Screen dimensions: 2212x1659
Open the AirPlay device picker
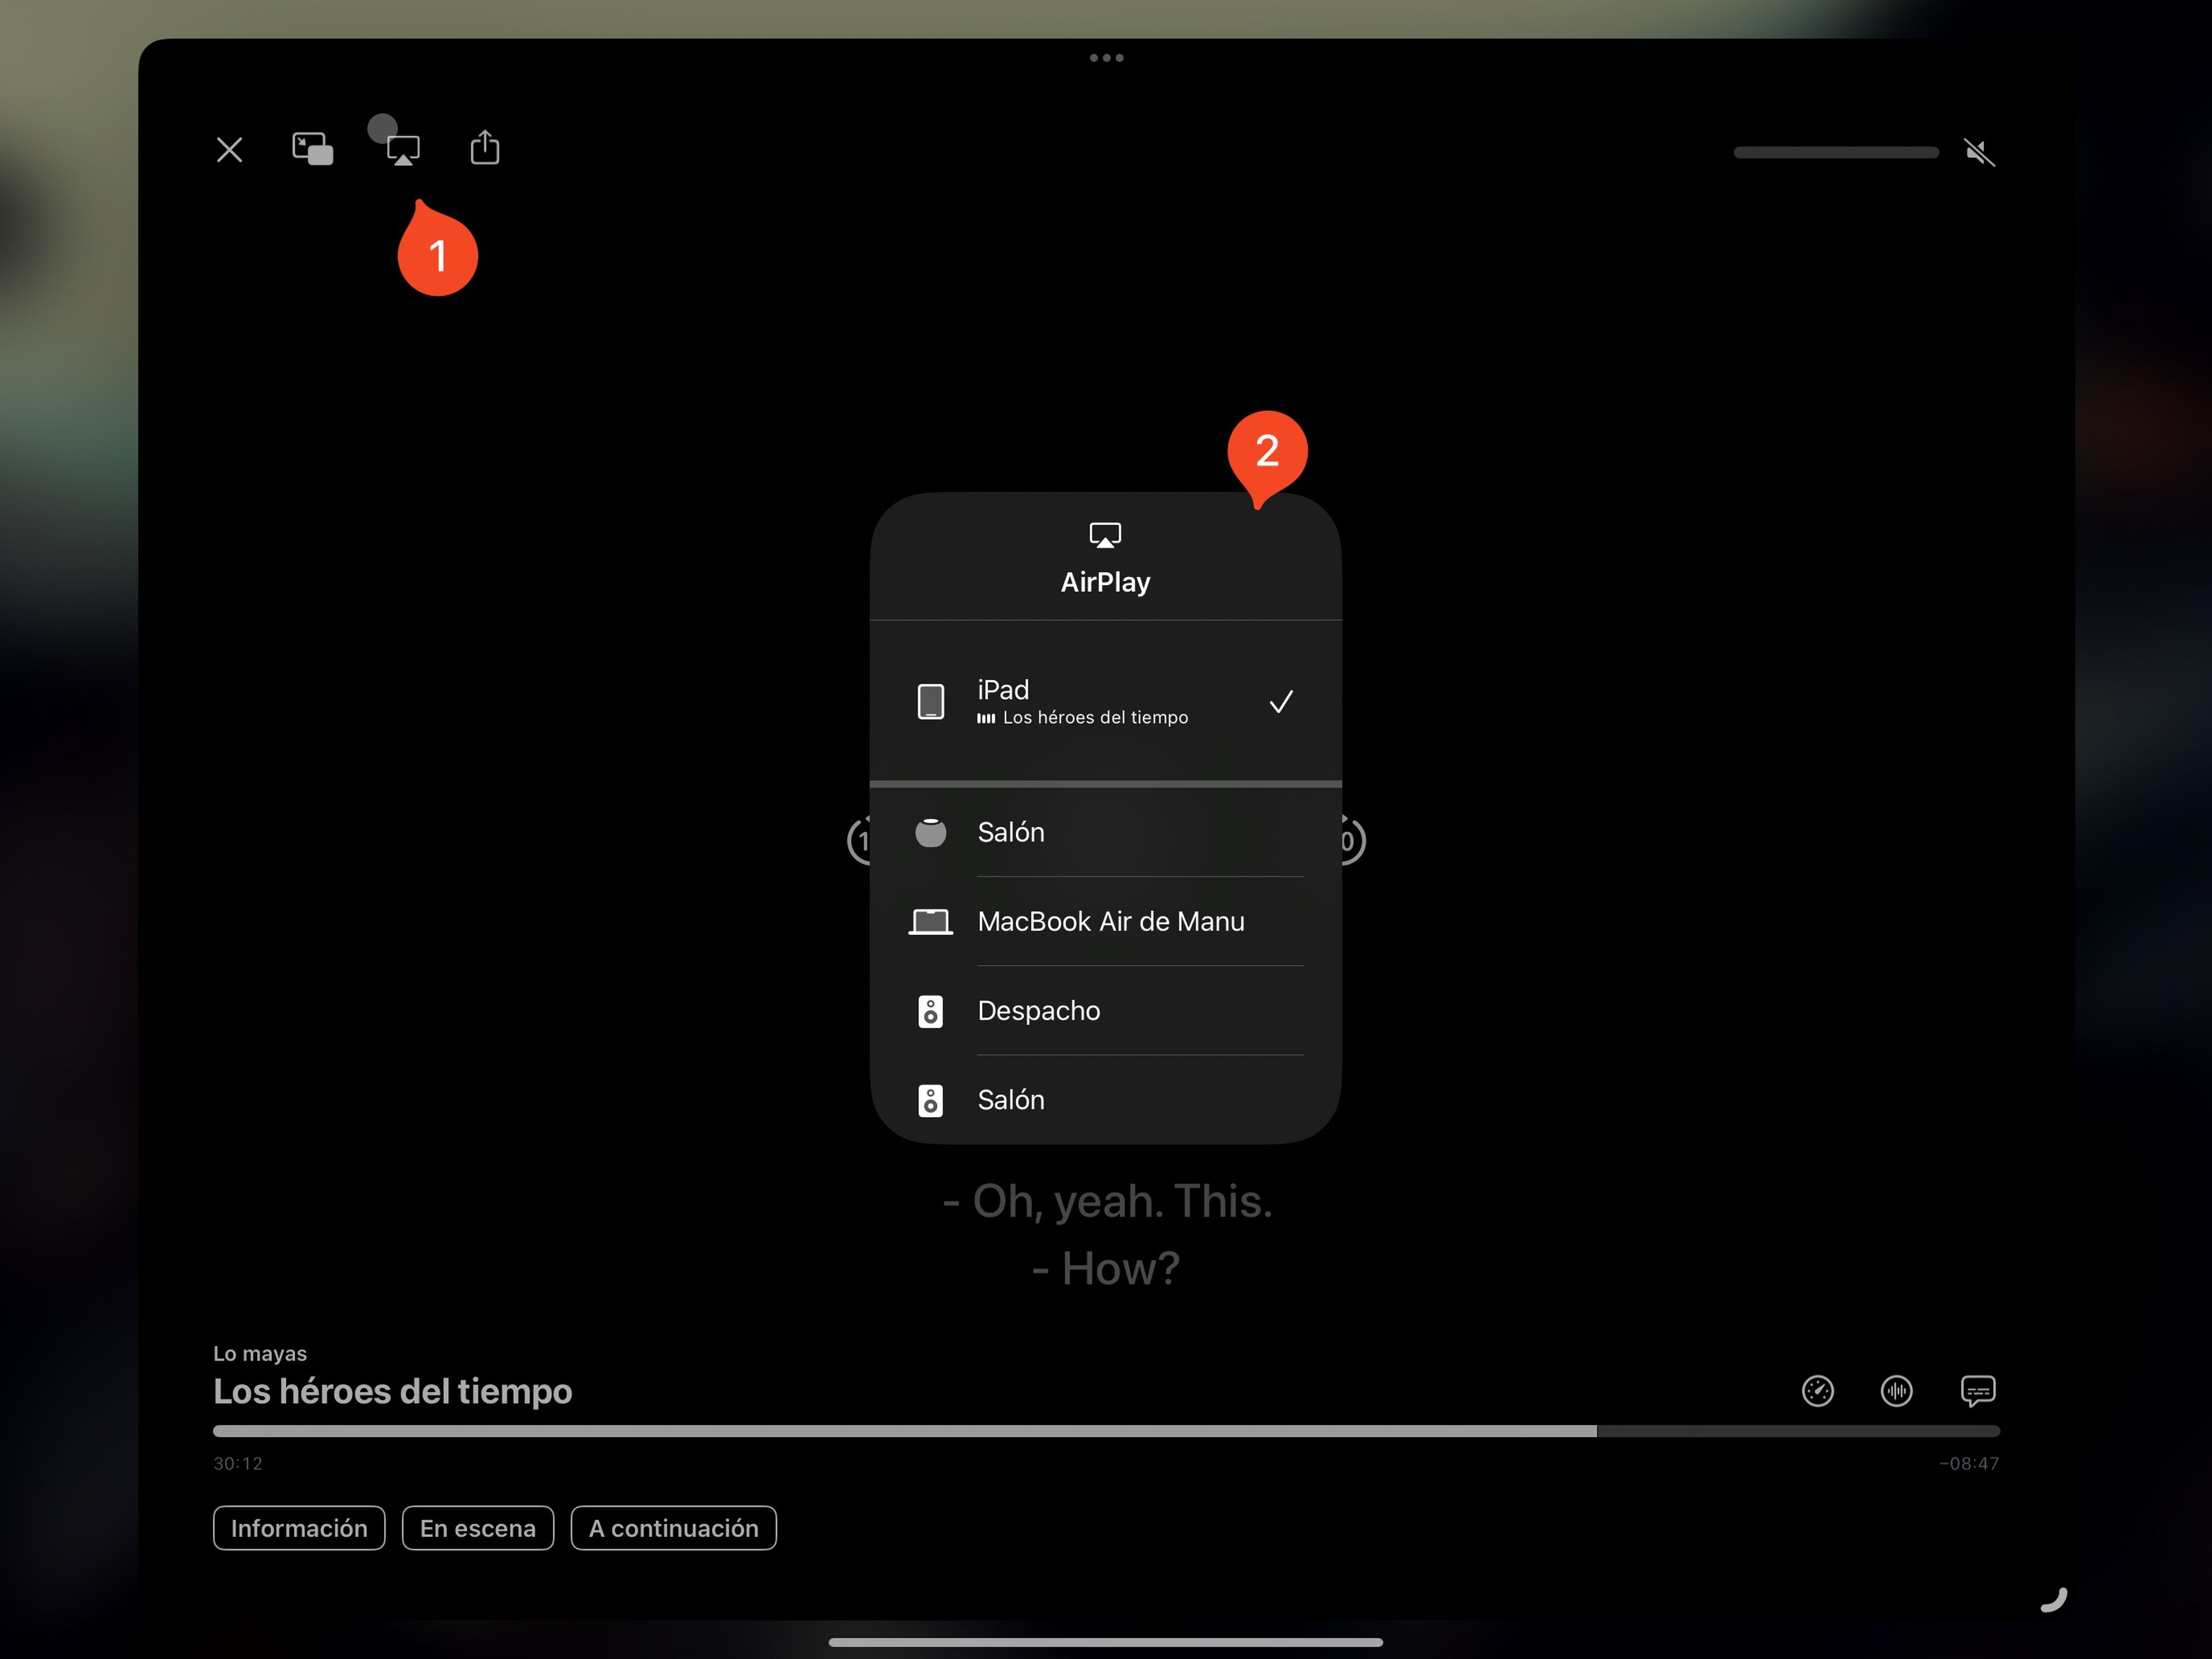tap(403, 150)
